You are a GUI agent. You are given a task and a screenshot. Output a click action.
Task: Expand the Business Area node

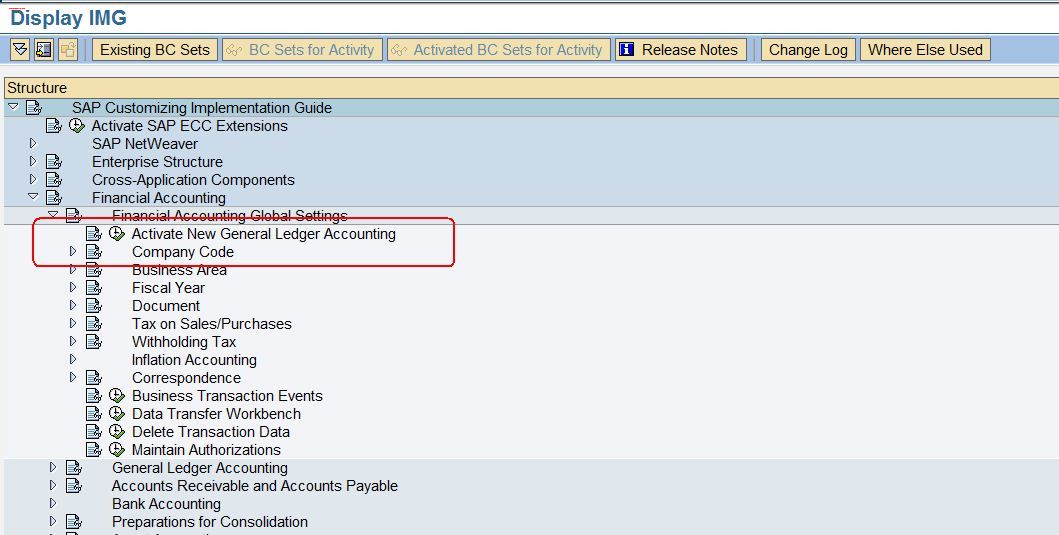click(x=73, y=270)
